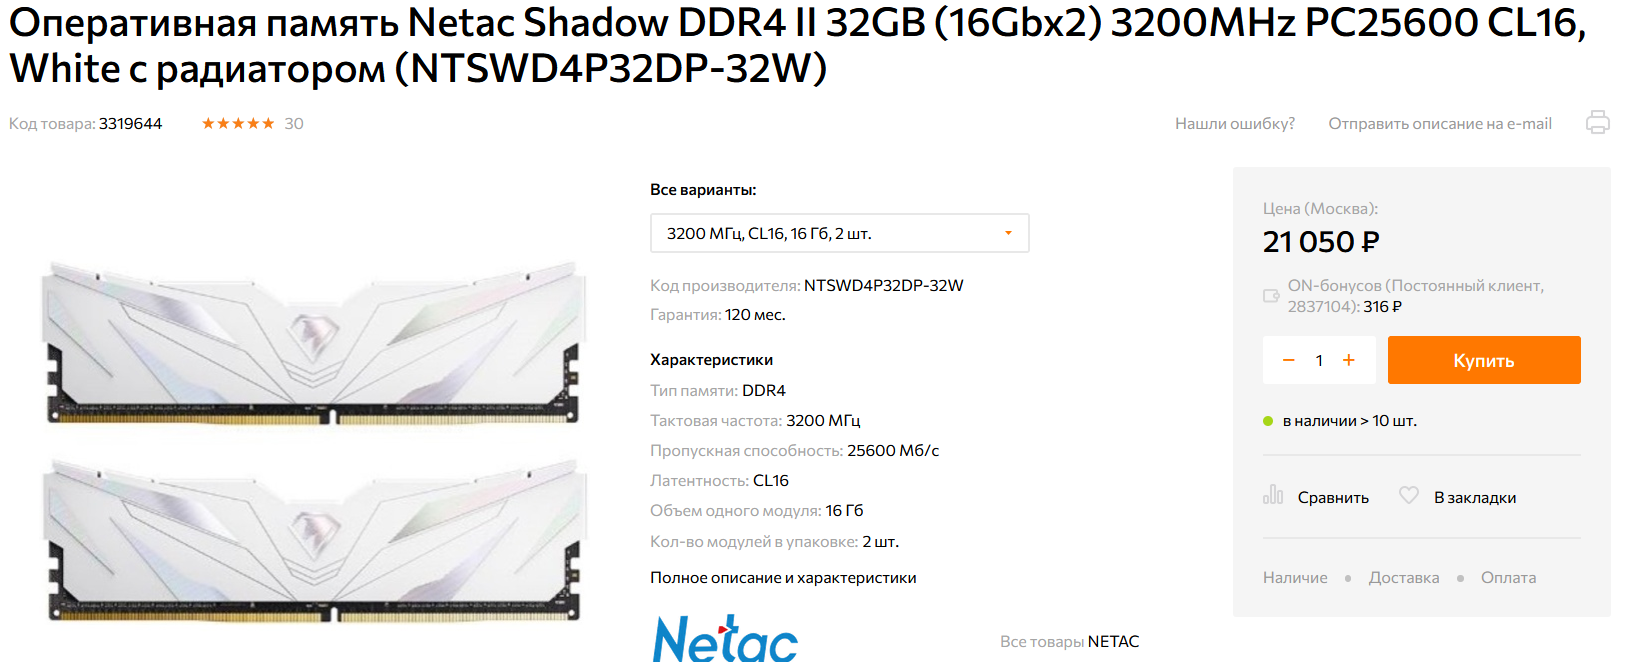Open Полное описание и характеристики
The height and width of the screenshot is (662, 1633).
[x=783, y=578]
